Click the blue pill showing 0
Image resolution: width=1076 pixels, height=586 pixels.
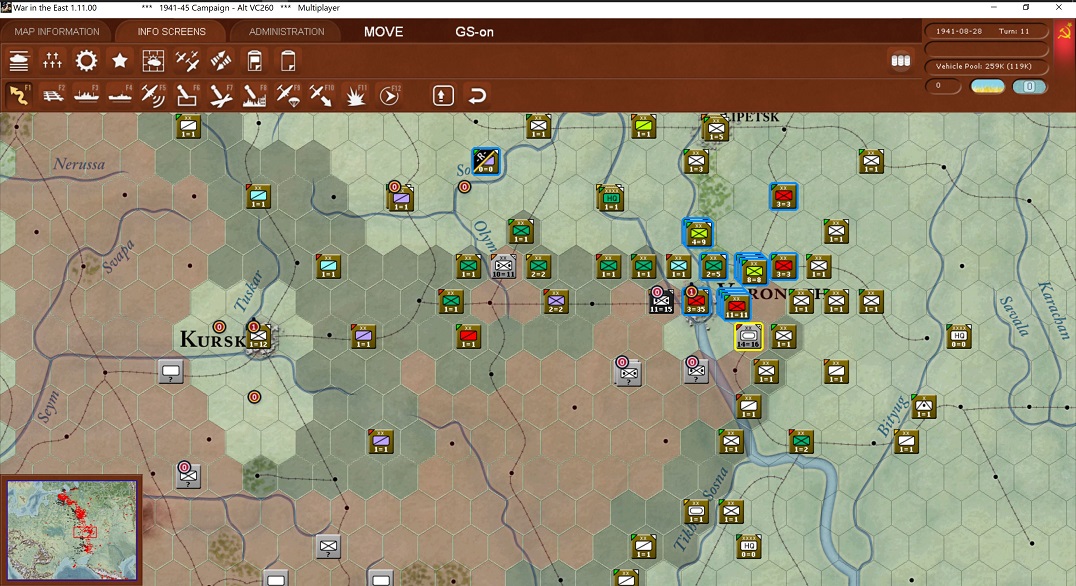click(1029, 86)
